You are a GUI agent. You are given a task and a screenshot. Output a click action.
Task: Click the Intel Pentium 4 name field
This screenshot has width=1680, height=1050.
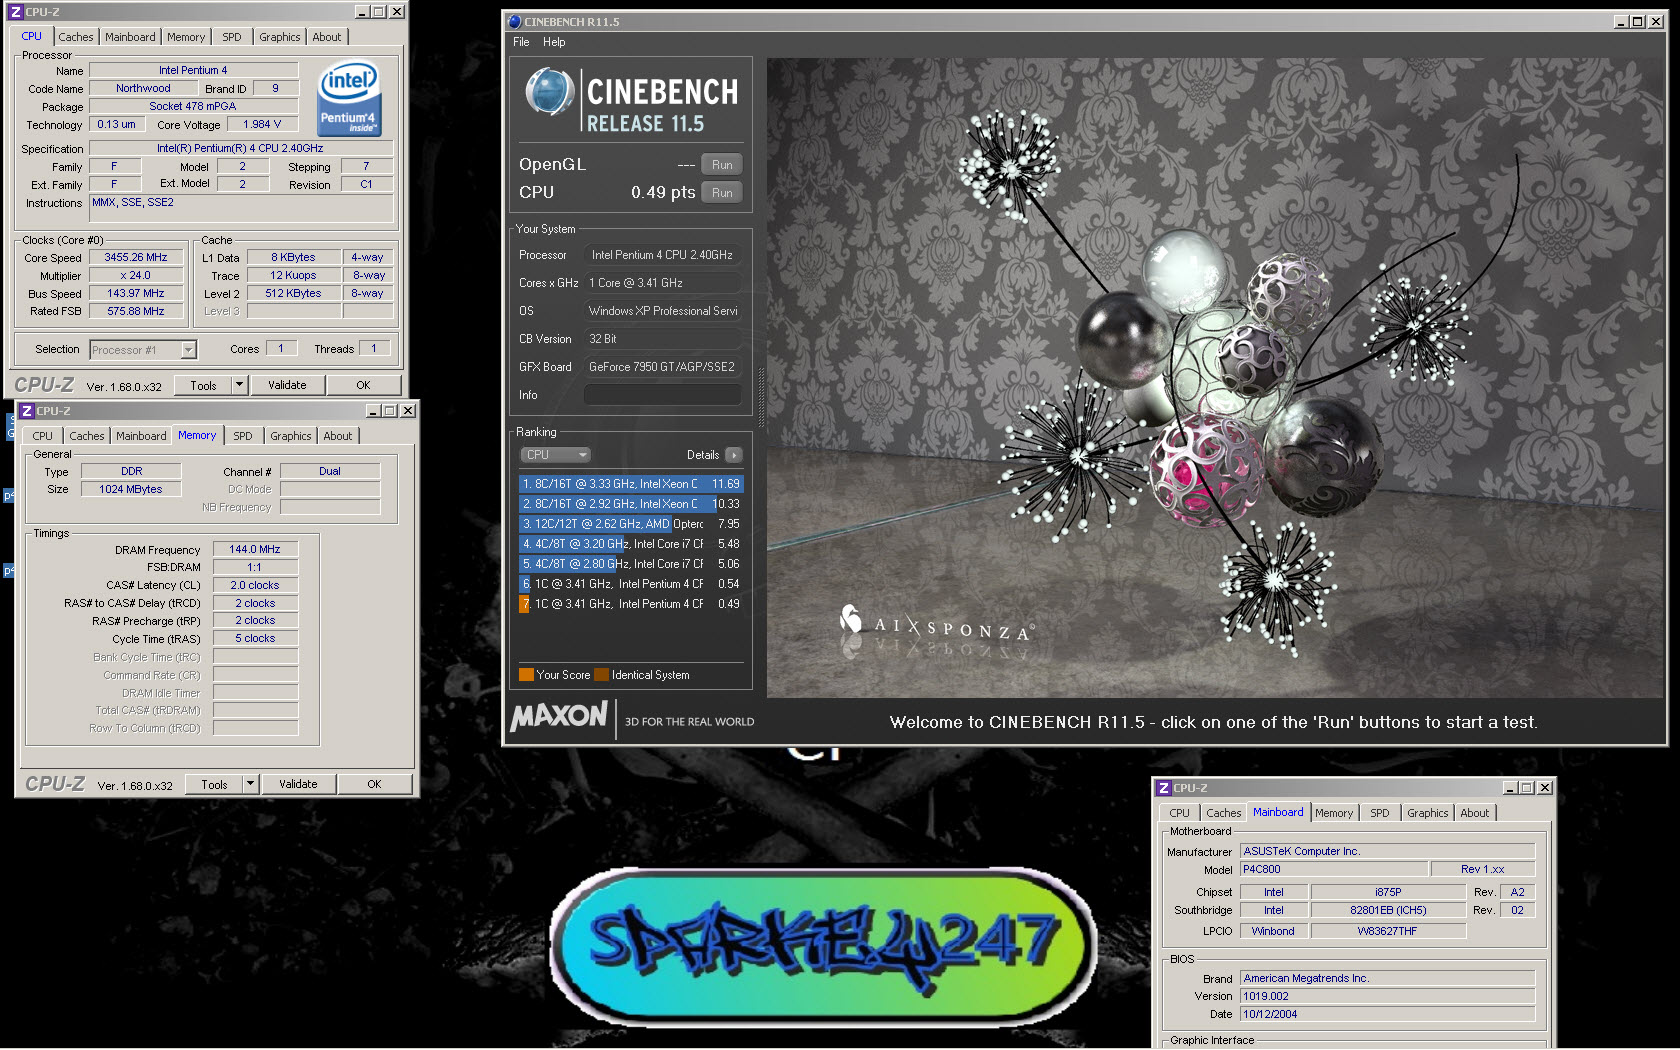[193, 70]
